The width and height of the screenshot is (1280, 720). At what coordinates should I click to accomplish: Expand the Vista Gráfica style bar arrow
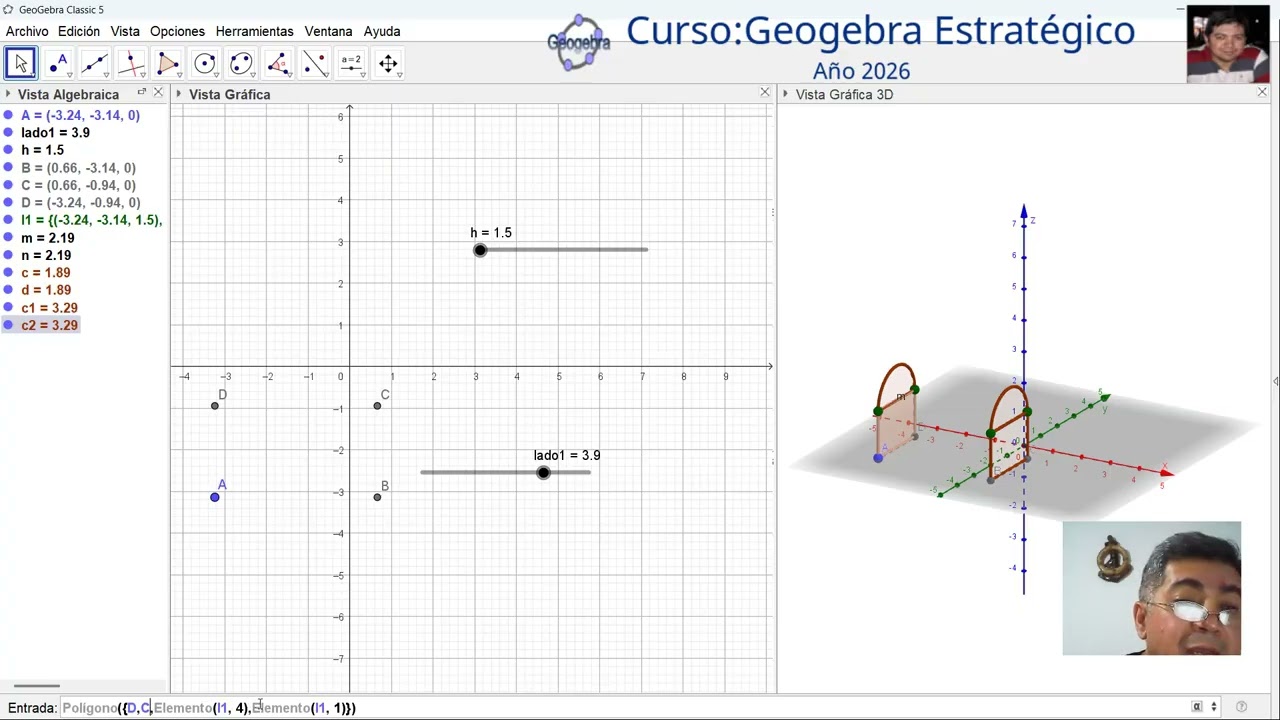tap(178, 94)
